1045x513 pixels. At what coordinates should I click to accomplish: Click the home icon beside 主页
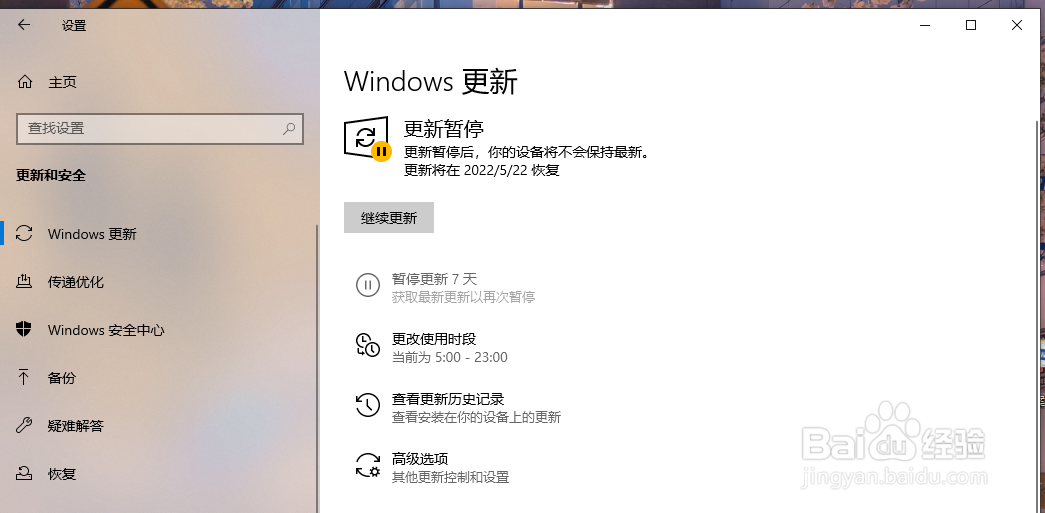click(x=25, y=82)
